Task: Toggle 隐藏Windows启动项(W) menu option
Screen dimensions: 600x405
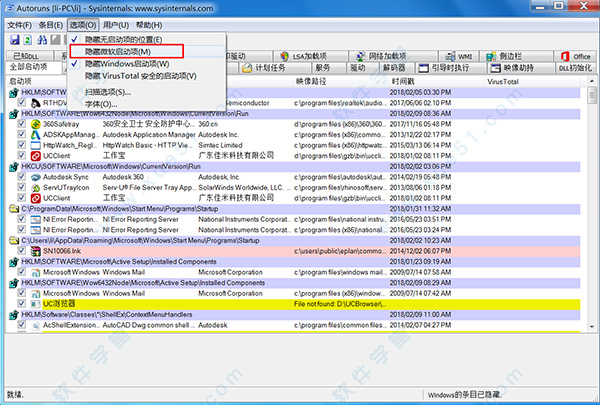Action: pos(147,64)
